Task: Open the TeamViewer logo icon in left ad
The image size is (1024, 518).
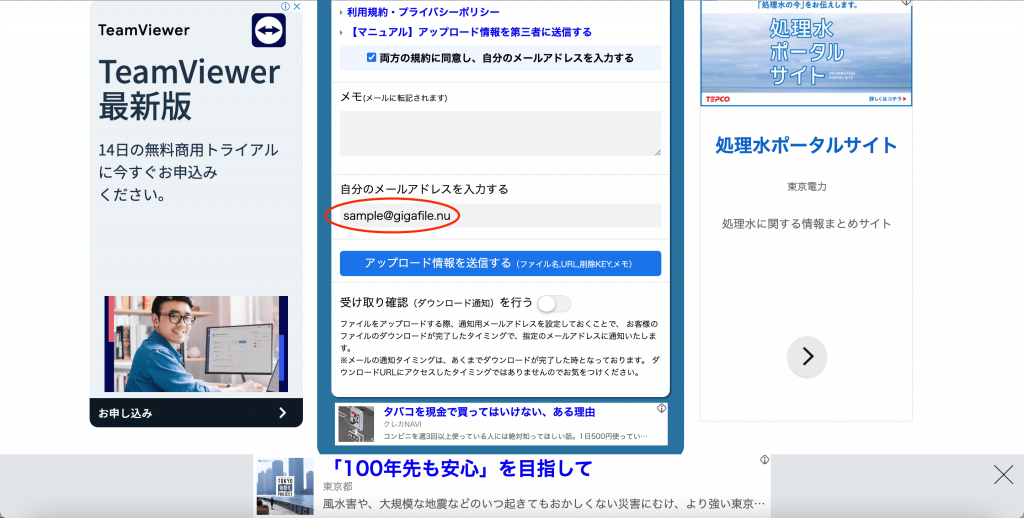Action: tap(269, 30)
